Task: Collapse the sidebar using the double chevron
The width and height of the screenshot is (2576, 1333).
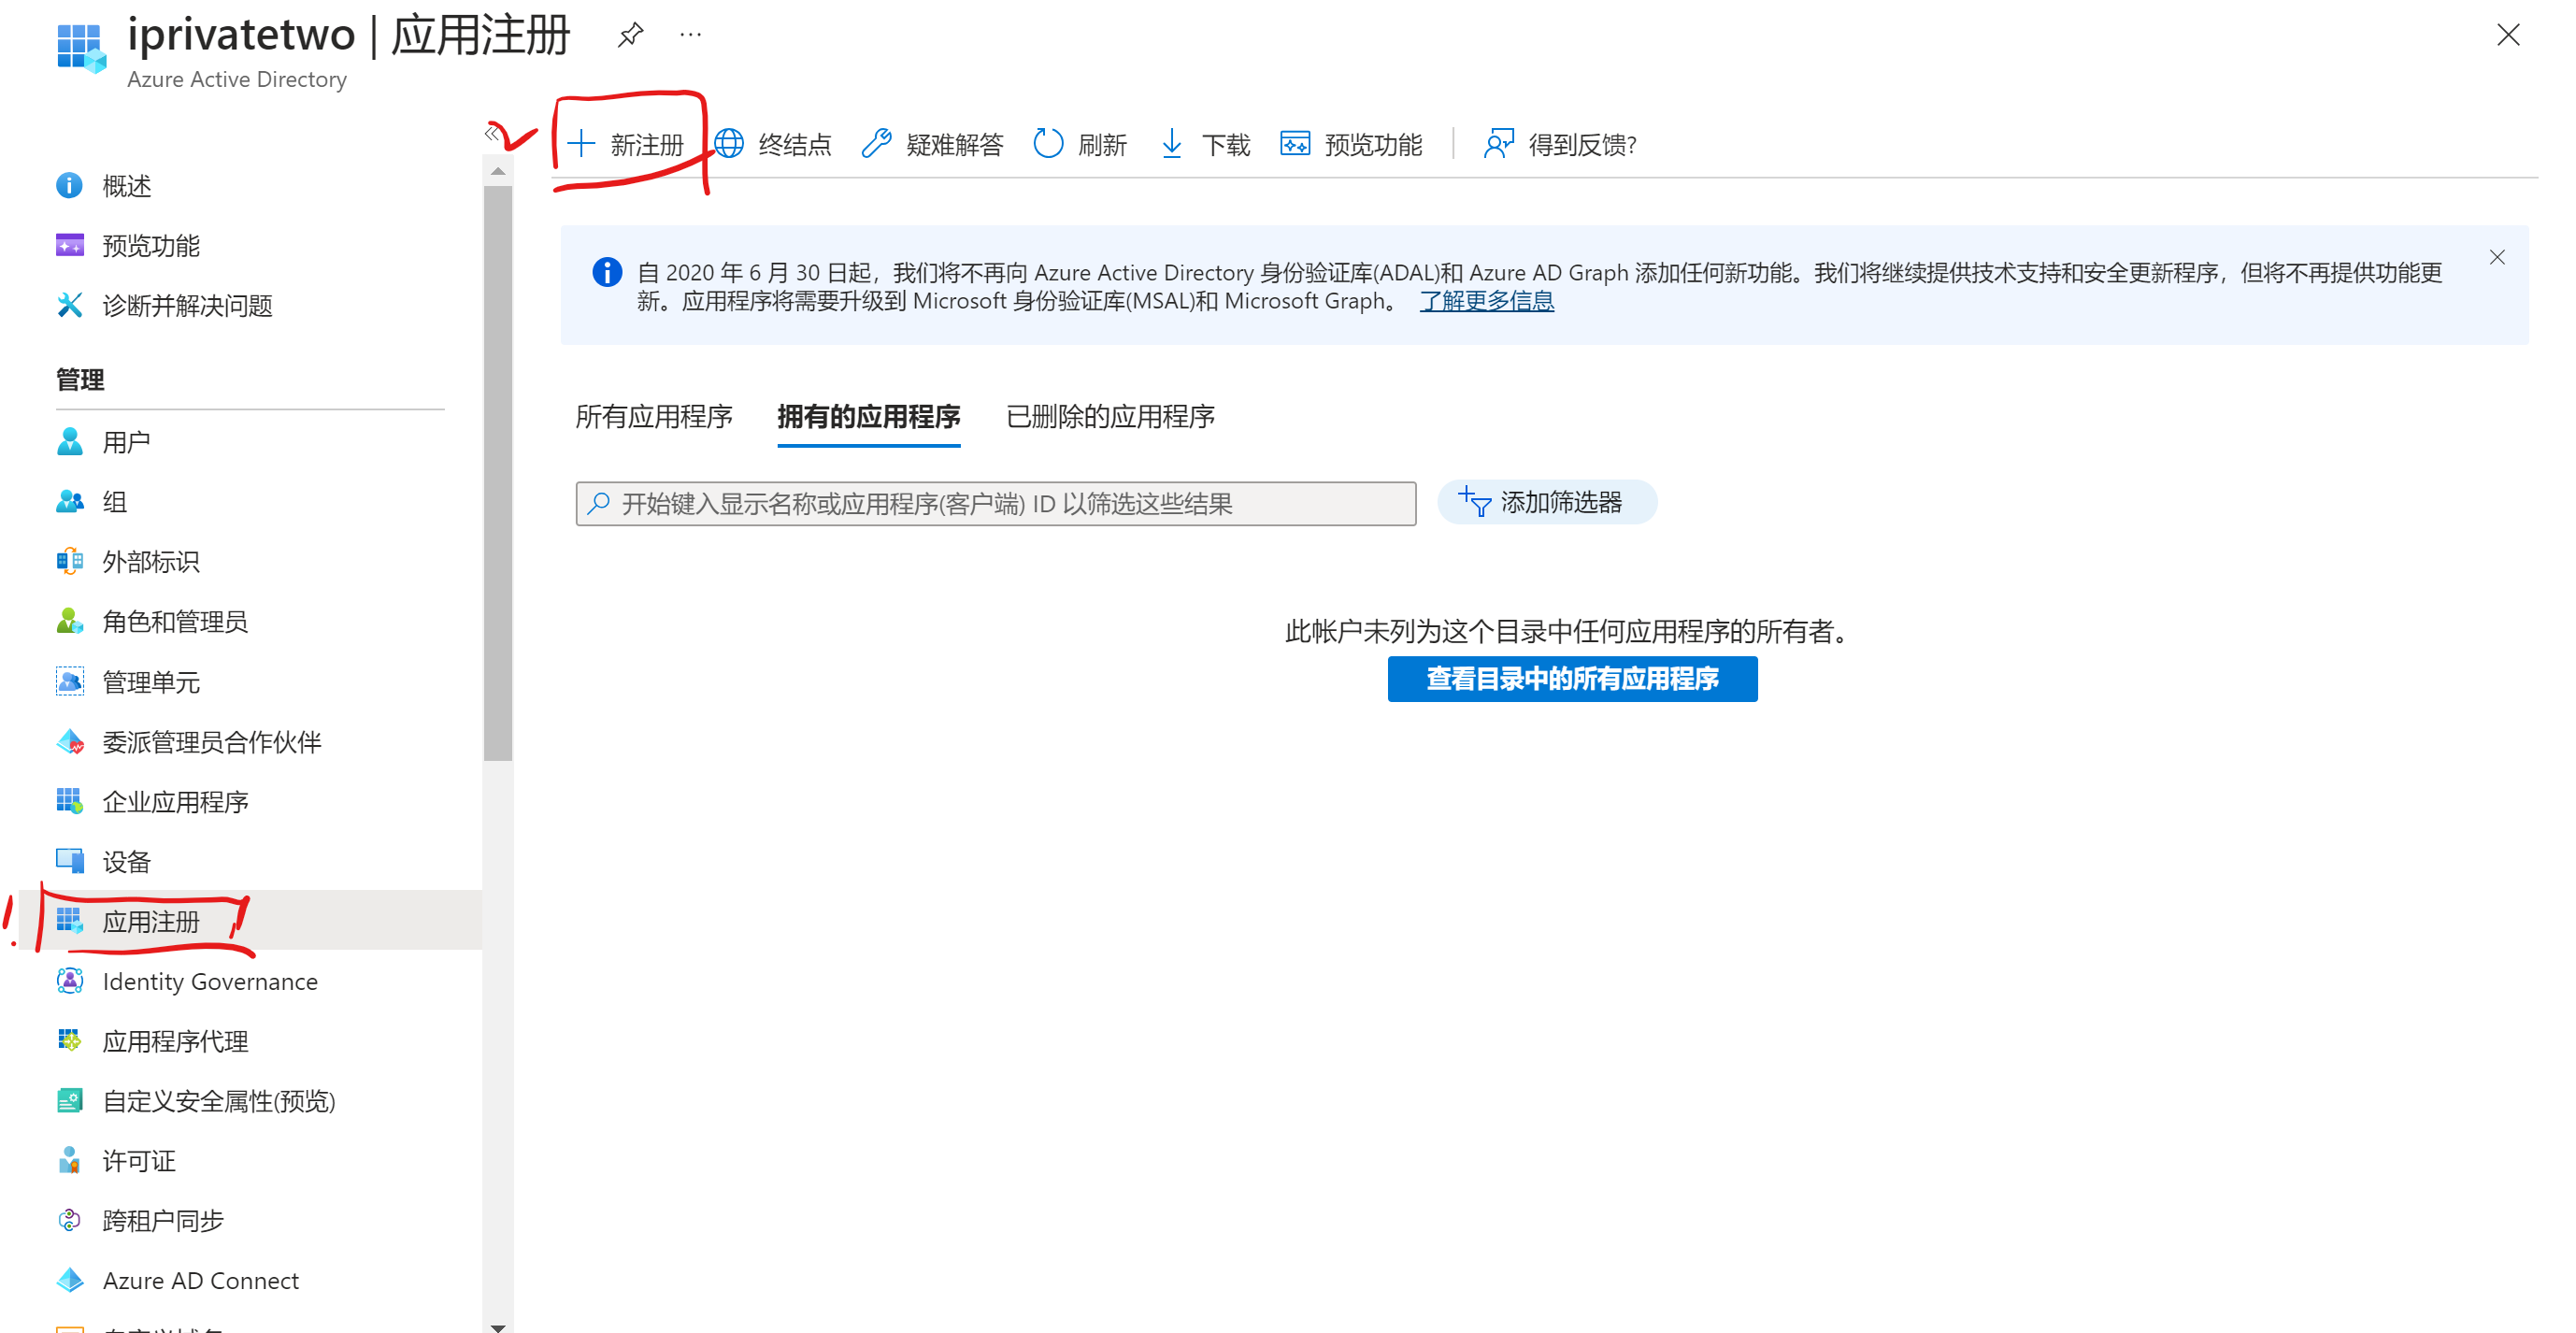Action: point(492,132)
